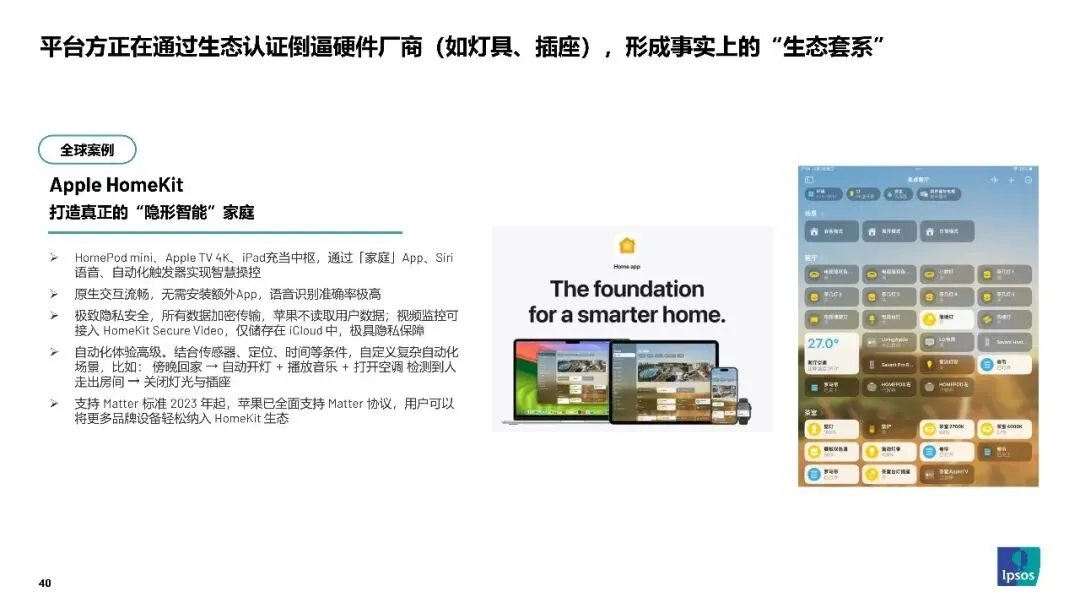Viewport: 1080px width, 608px height.
Task: Toggle the Savant Host tile
Action: click(x=1005, y=342)
